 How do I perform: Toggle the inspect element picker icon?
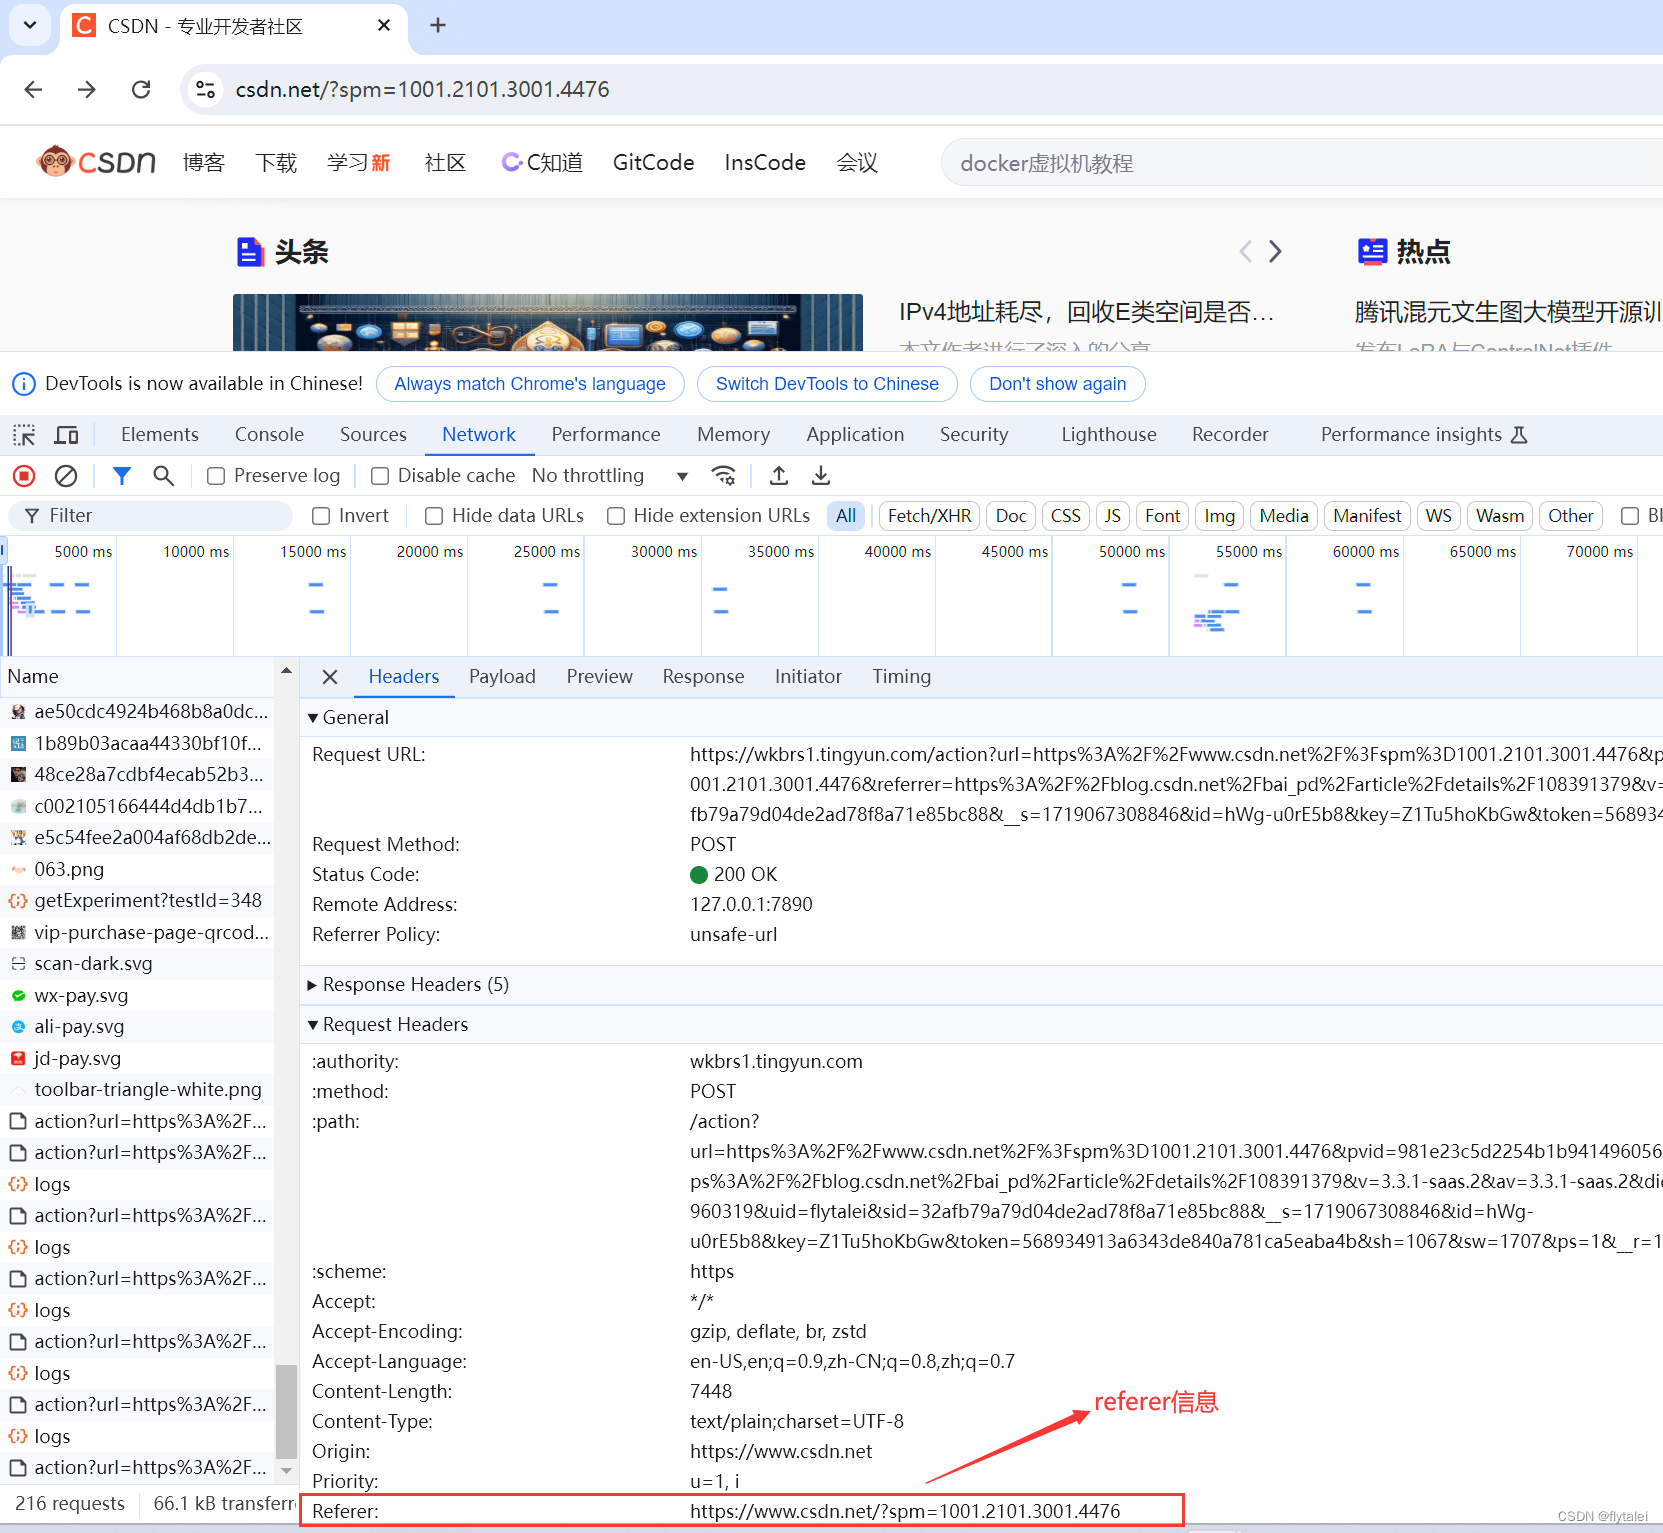(24, 435)
